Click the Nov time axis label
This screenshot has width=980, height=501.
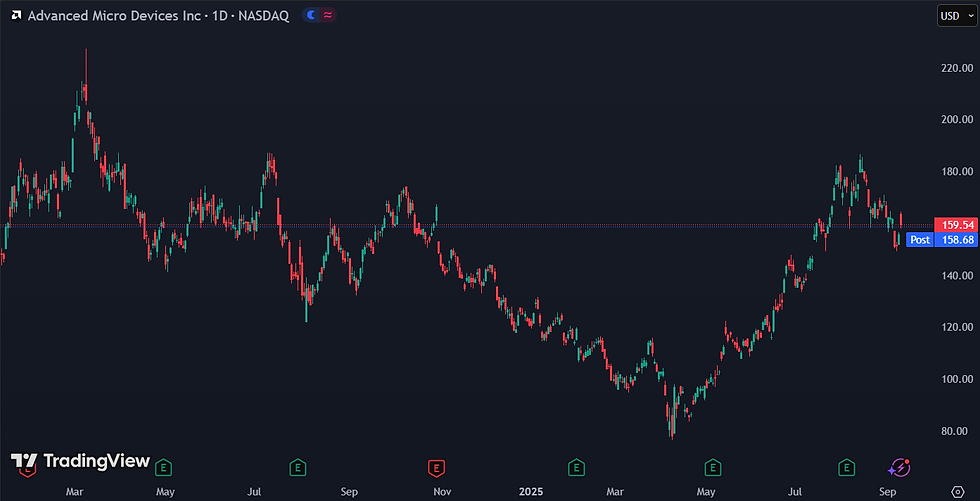pos(442,492)
